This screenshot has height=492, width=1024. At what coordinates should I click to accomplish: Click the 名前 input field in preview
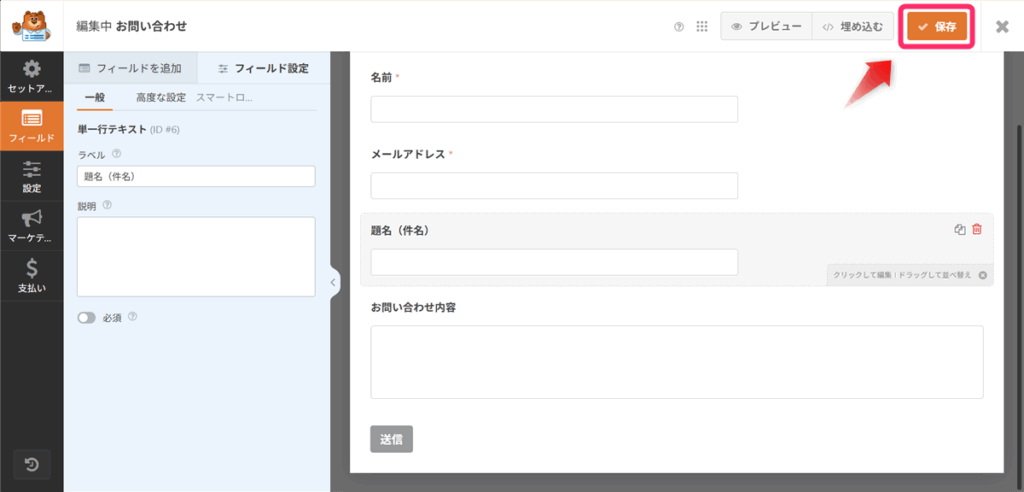[x=554, y=109]
